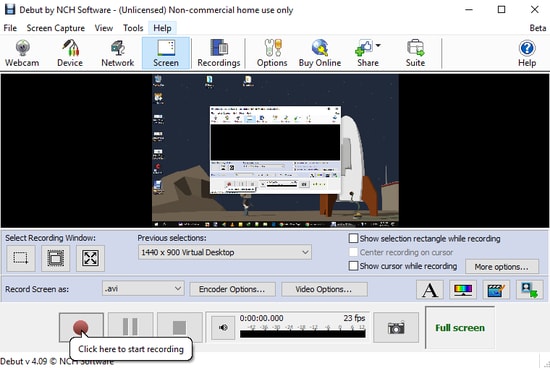550x368 pixels.
Task: Click the More options button
Action: (x=502, y=267)
